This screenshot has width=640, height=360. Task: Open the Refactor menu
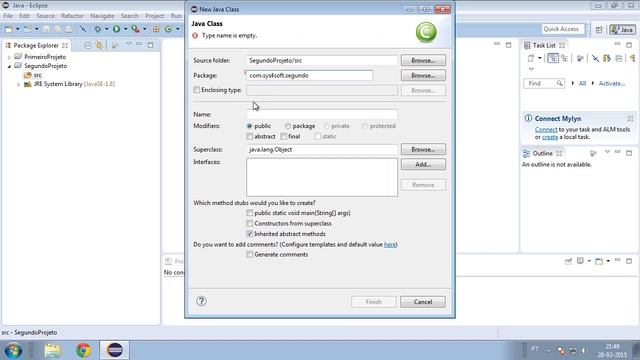[x=72, y=16]
